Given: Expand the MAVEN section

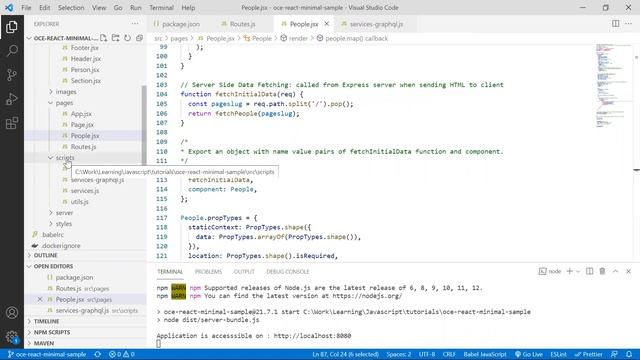Looking at the screenshot, I should pos(44,343).
